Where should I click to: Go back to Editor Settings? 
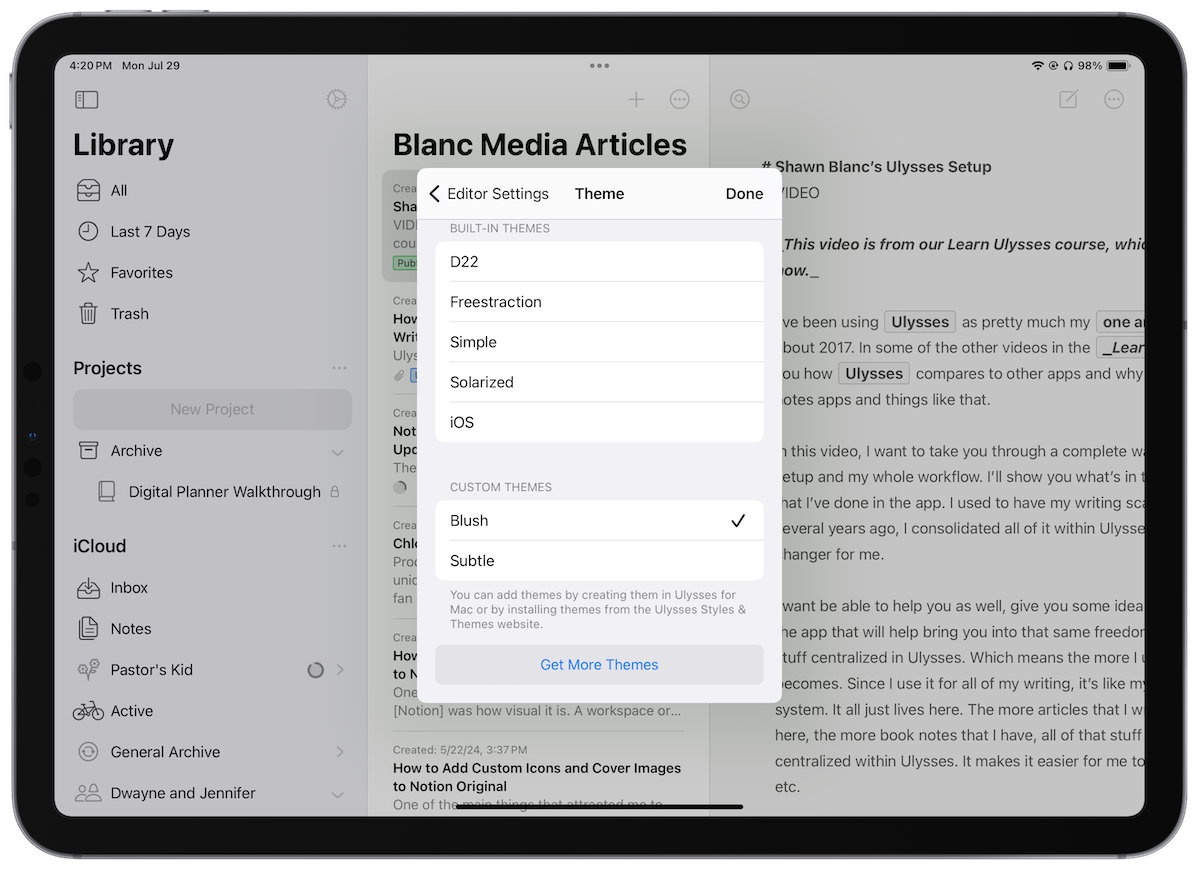coord(489,194)
